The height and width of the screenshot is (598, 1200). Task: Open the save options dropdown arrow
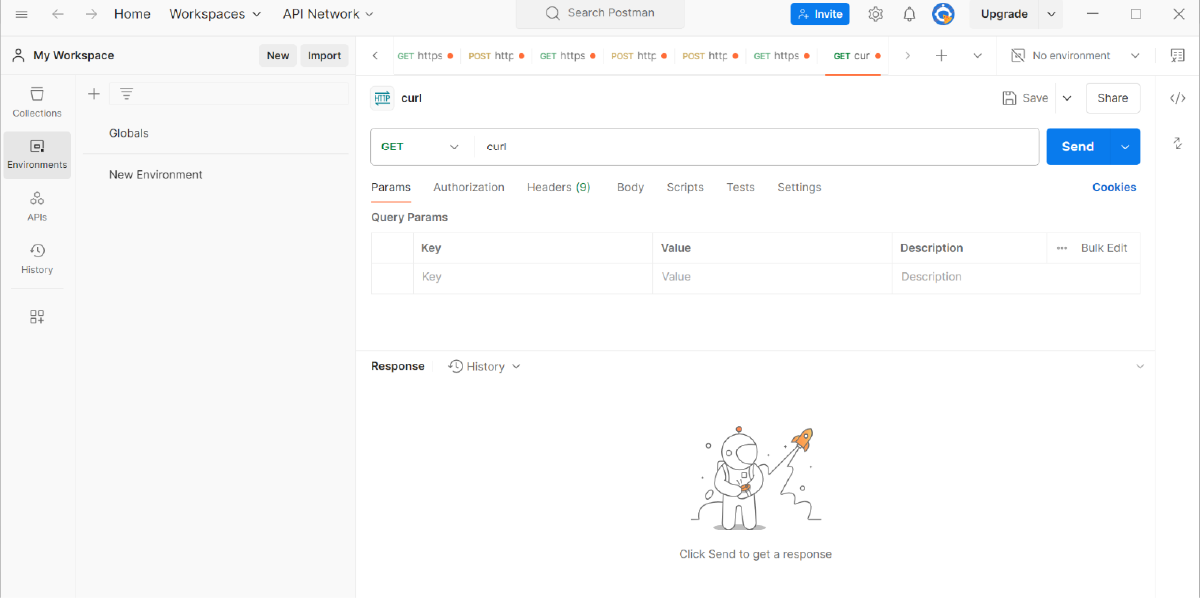(1067, 98)
